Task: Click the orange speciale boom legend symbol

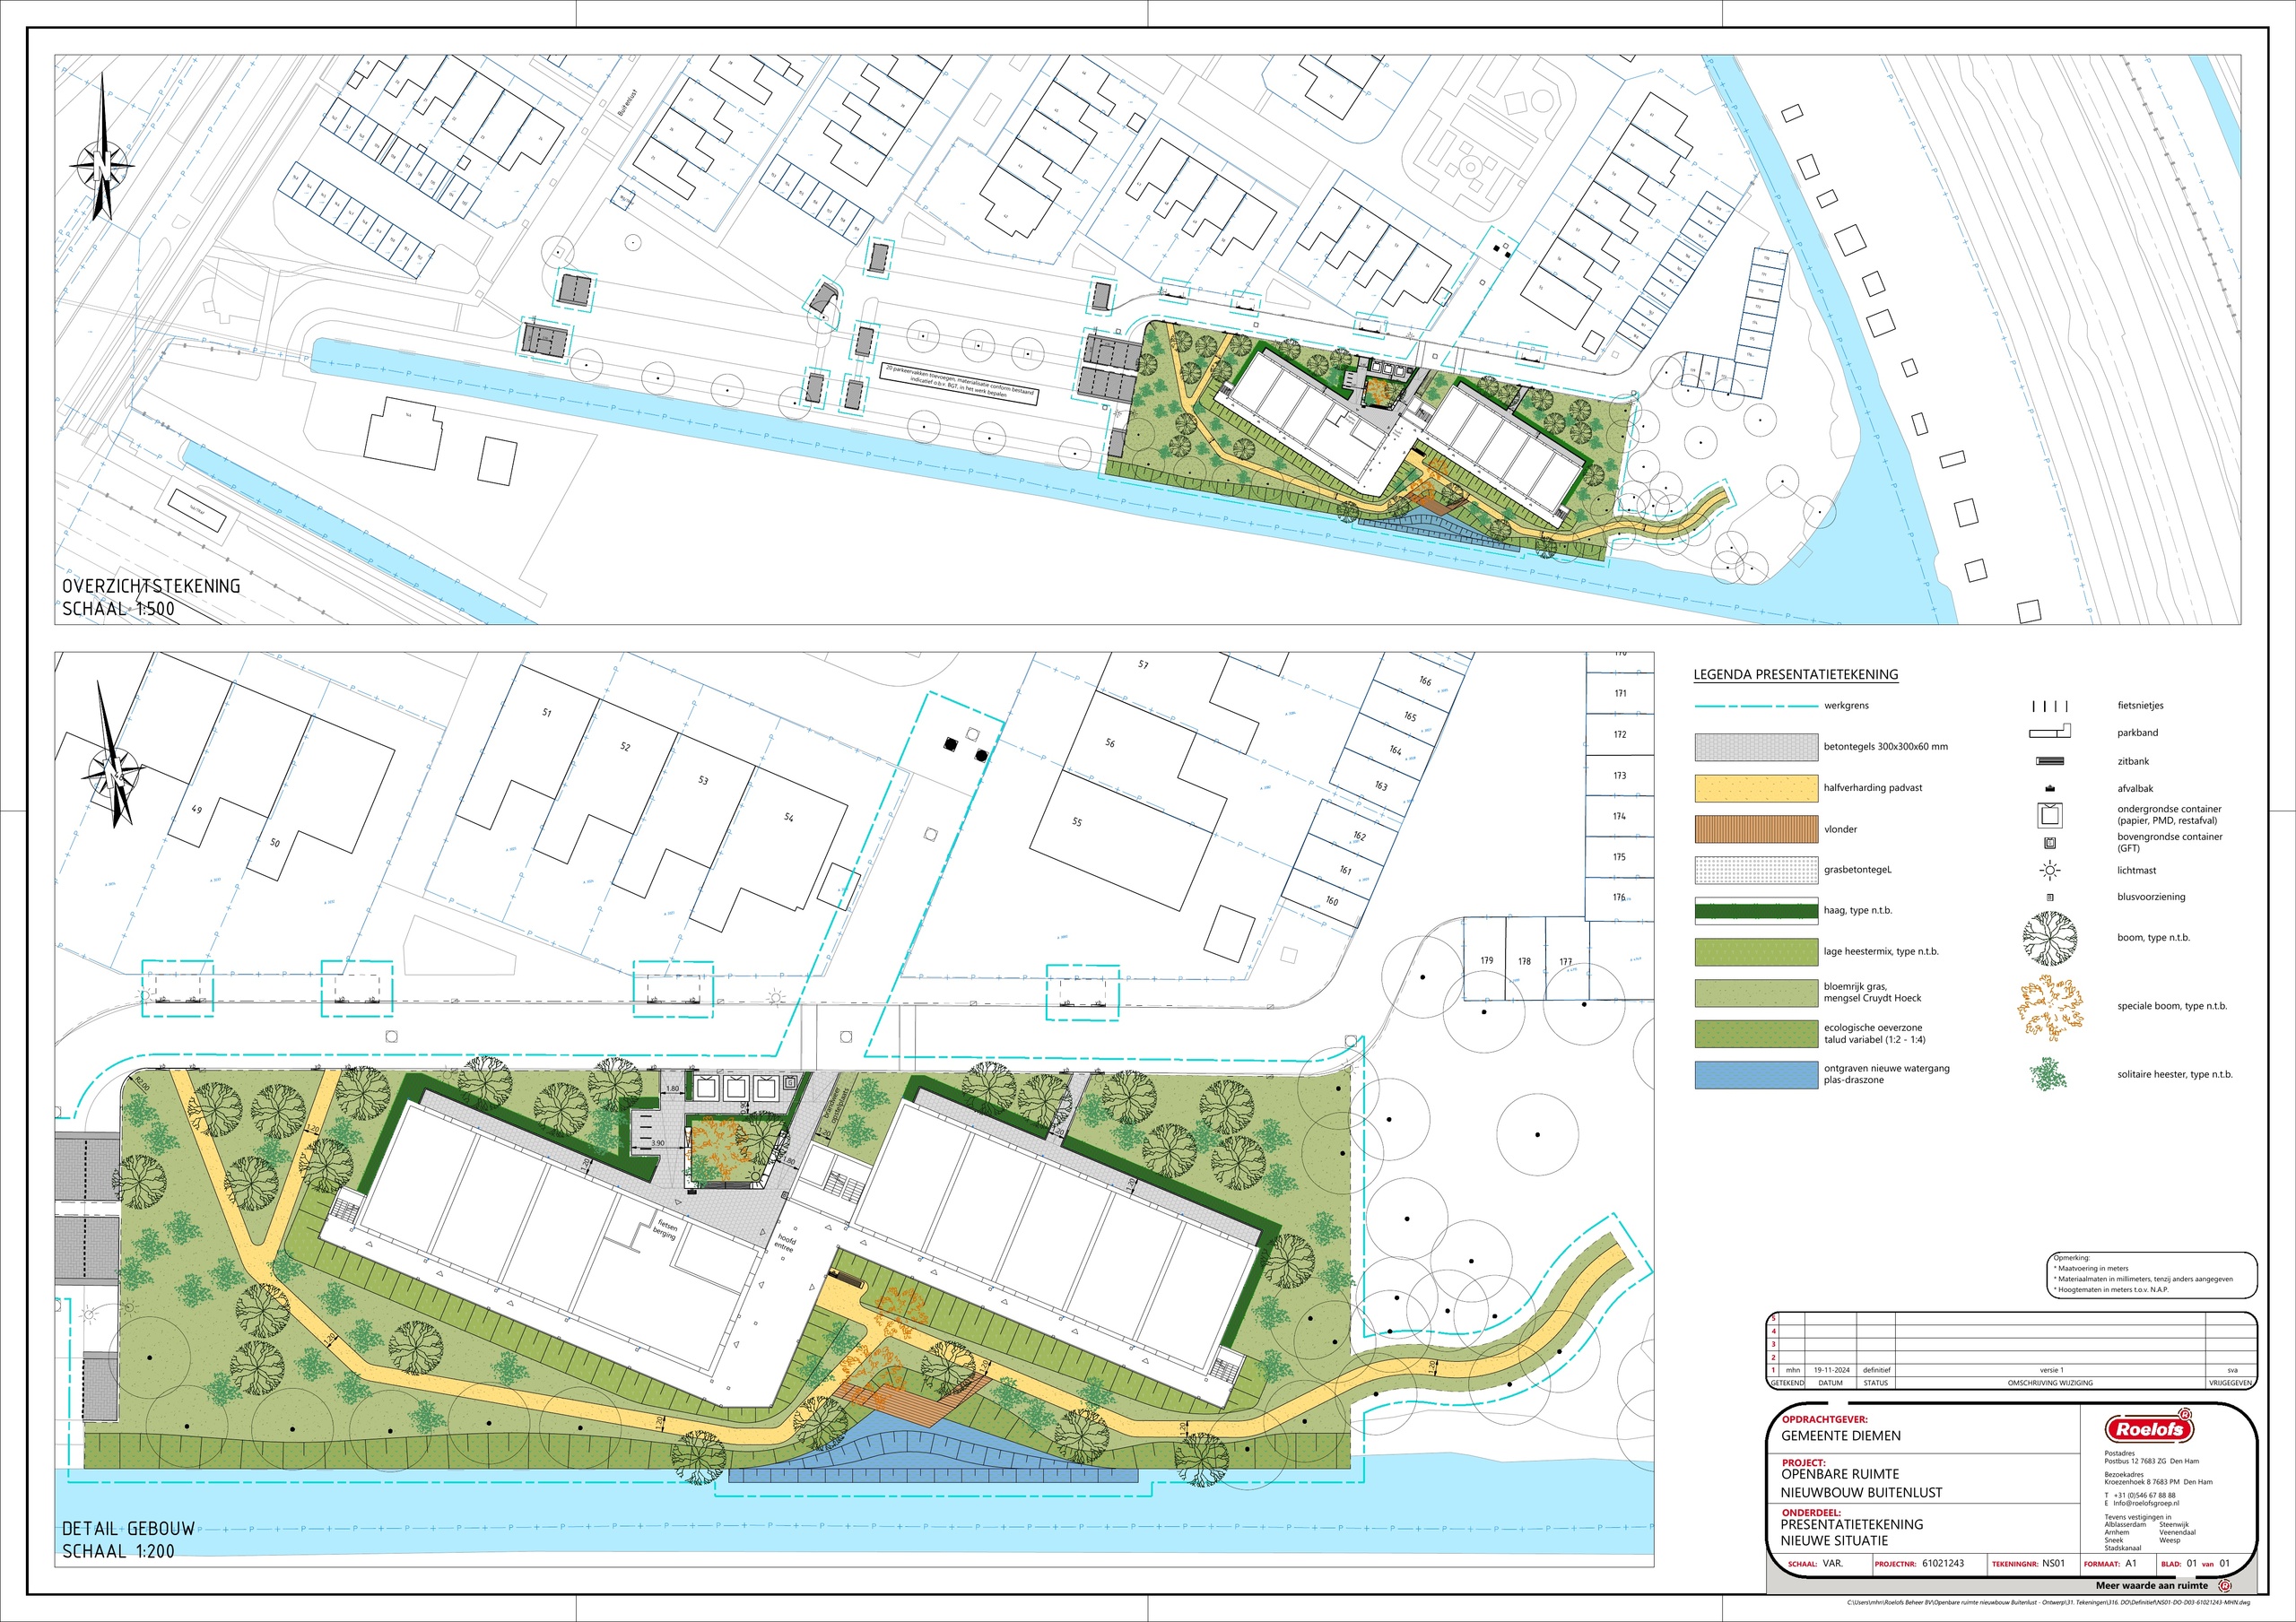Action: tap(2050, 1007)
